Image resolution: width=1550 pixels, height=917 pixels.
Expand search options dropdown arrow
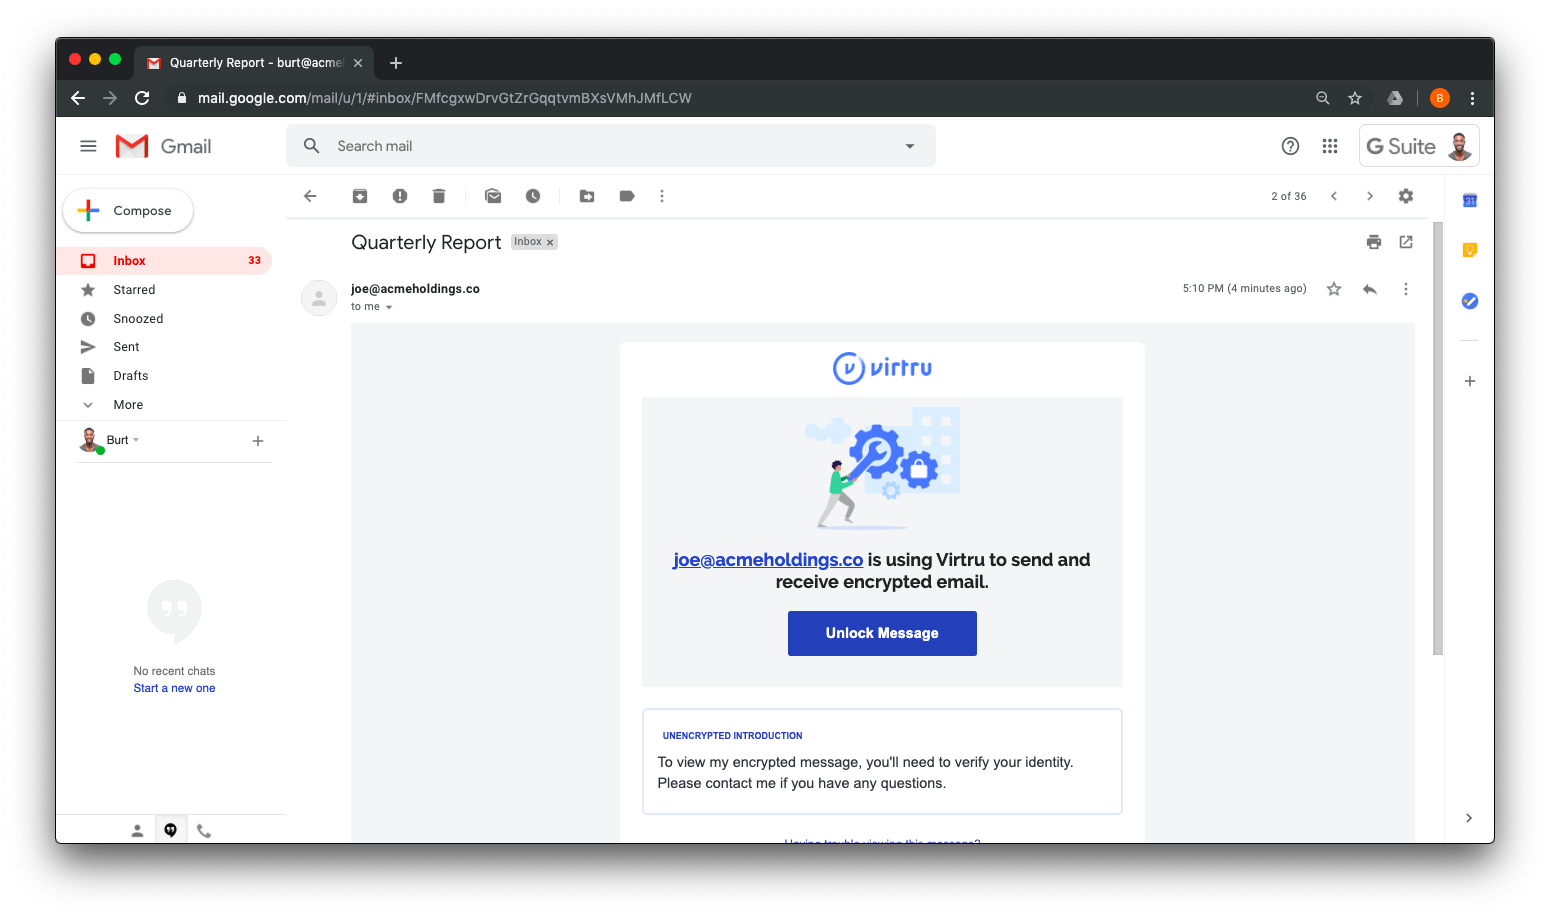(x=910, y=146)
